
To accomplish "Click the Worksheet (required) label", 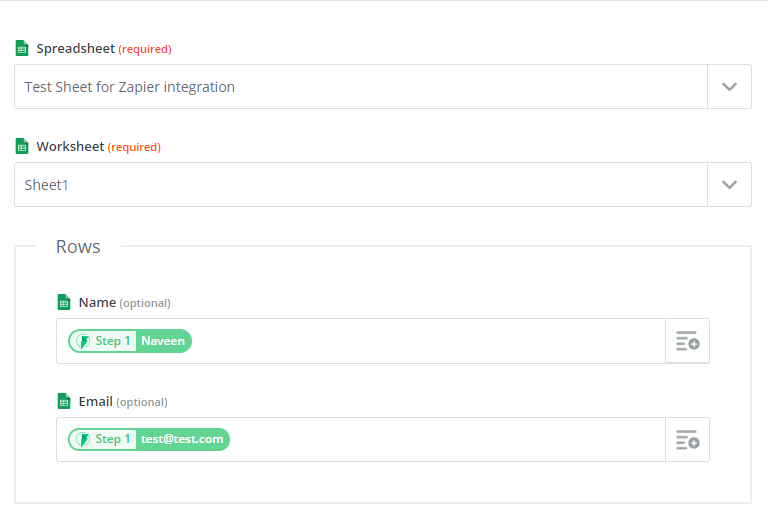I will [x=98, y=146].
